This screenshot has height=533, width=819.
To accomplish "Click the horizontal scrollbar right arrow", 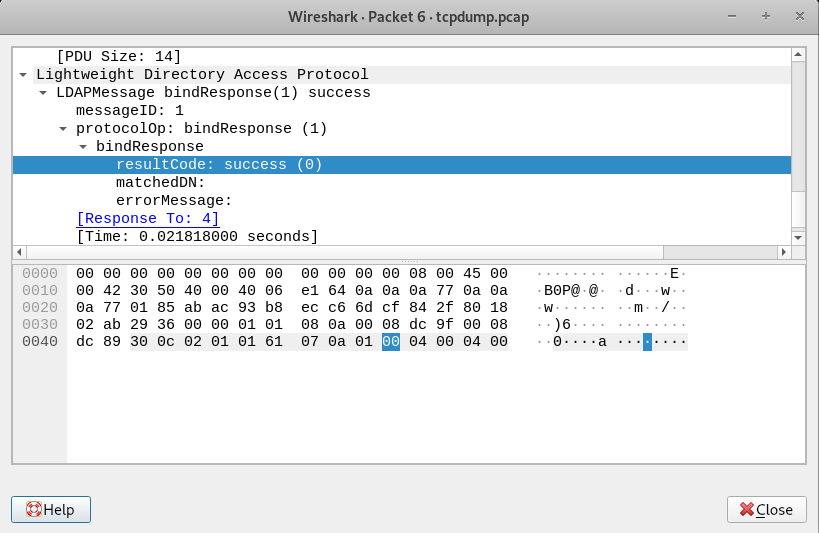I will (783, 252).
